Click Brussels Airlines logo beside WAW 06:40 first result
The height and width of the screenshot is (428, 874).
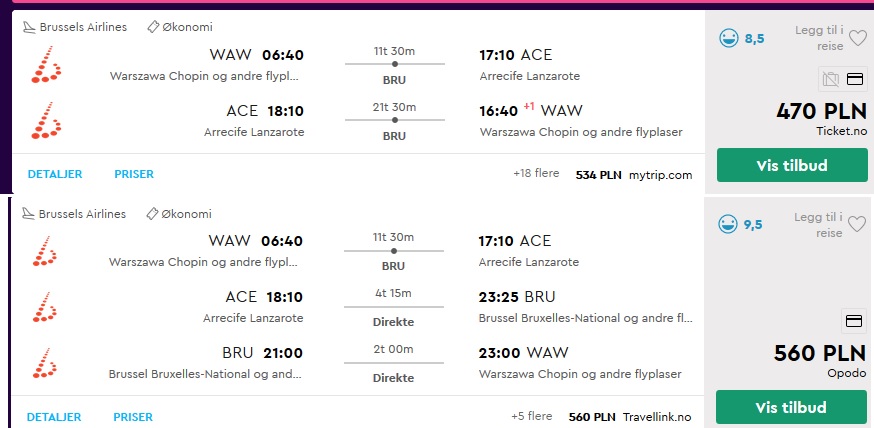click(x=46, y=65)
